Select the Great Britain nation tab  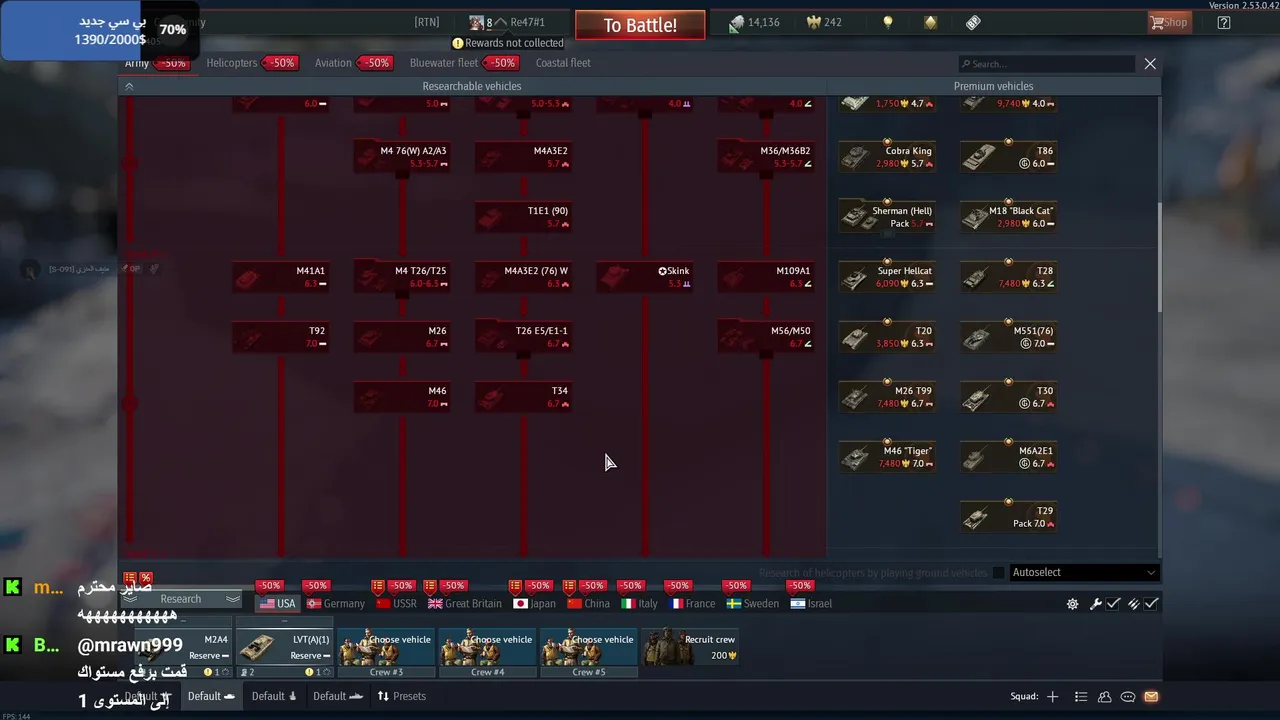pos(465,604)
